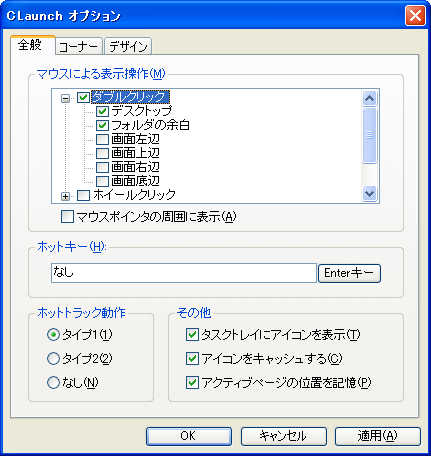Click the tree list scrollbar thumb
The height and width of the screenshot is (456, 431).
369,135
